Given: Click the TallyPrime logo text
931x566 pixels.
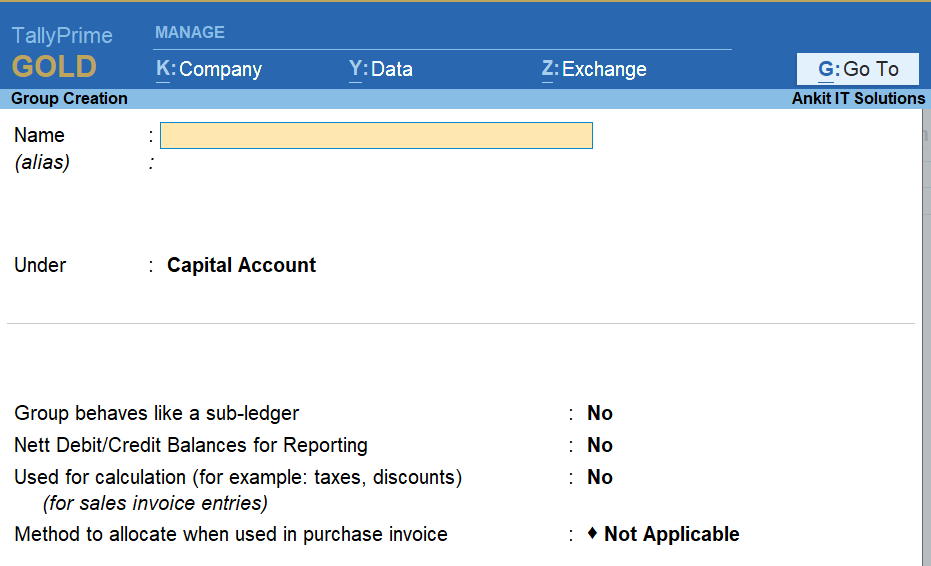Looking at the screenshot, I should [62, 36].
